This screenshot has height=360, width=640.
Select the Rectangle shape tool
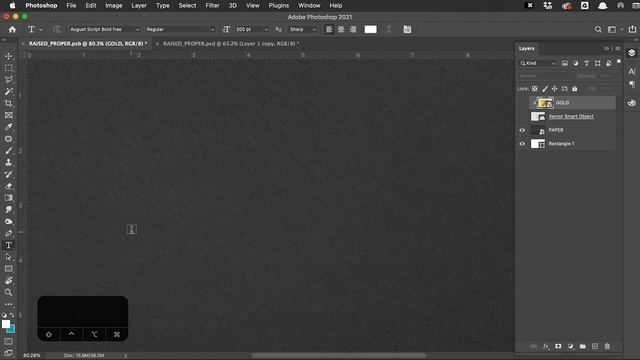(x=9, y=269)
